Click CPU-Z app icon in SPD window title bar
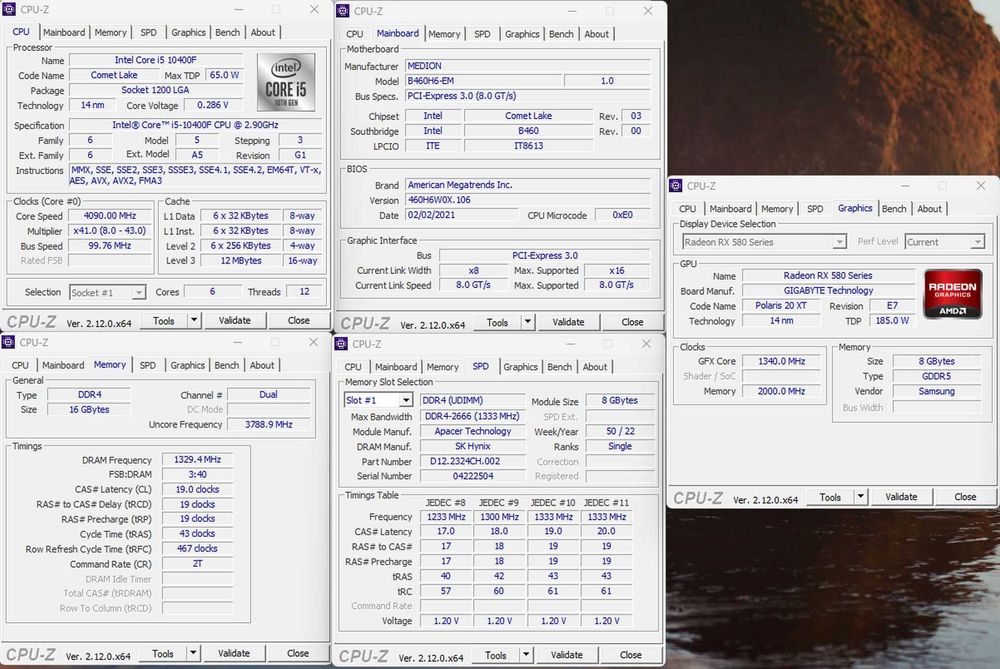 tap(341, 344)
